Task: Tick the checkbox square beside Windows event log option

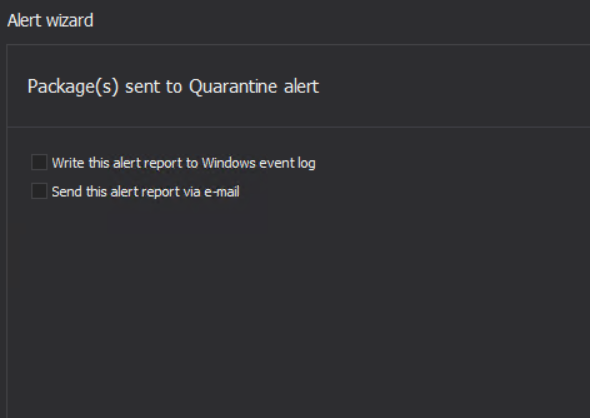Action: coord(39,163)
